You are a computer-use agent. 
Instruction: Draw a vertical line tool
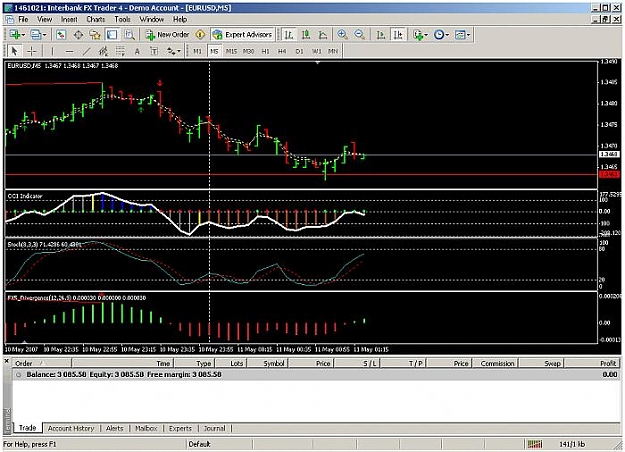[52, 51]
